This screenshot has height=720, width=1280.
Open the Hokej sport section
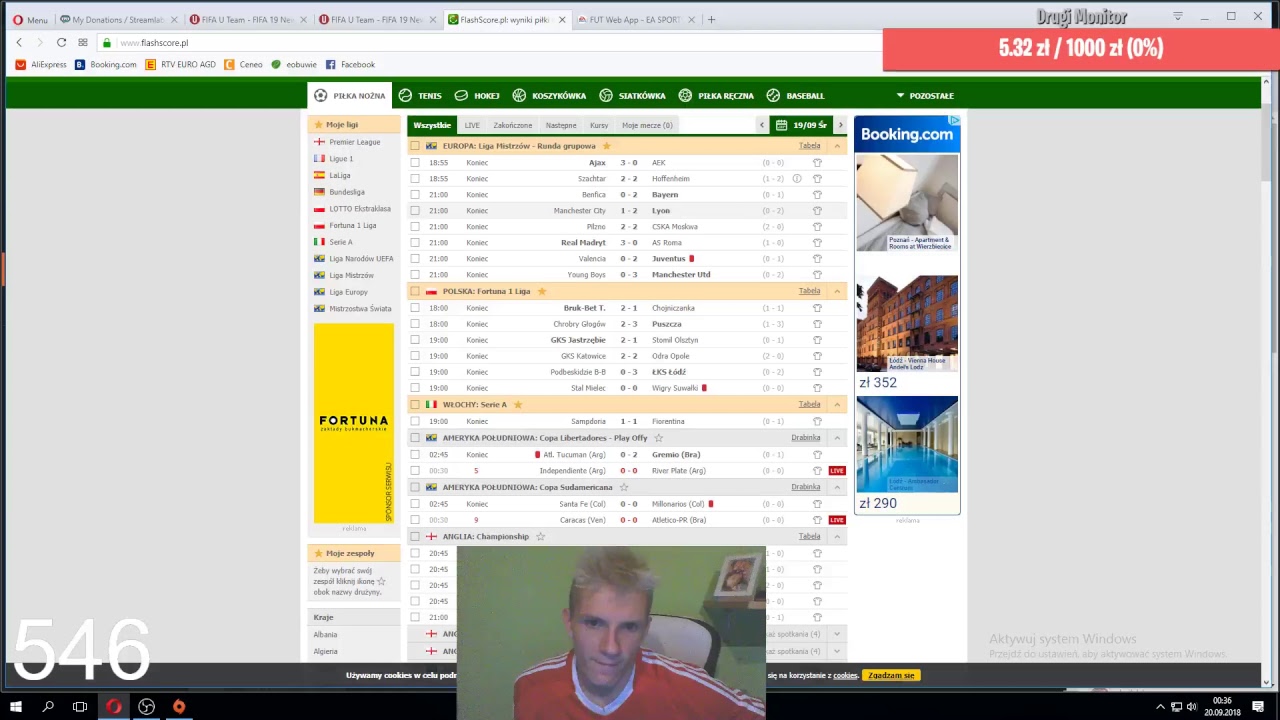[477, 96]
